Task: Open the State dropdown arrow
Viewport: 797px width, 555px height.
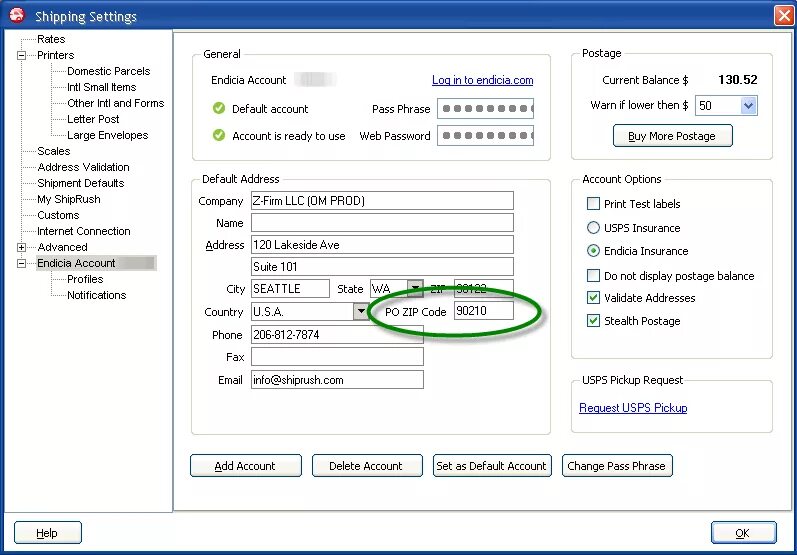Action: [x=415, y=289]
